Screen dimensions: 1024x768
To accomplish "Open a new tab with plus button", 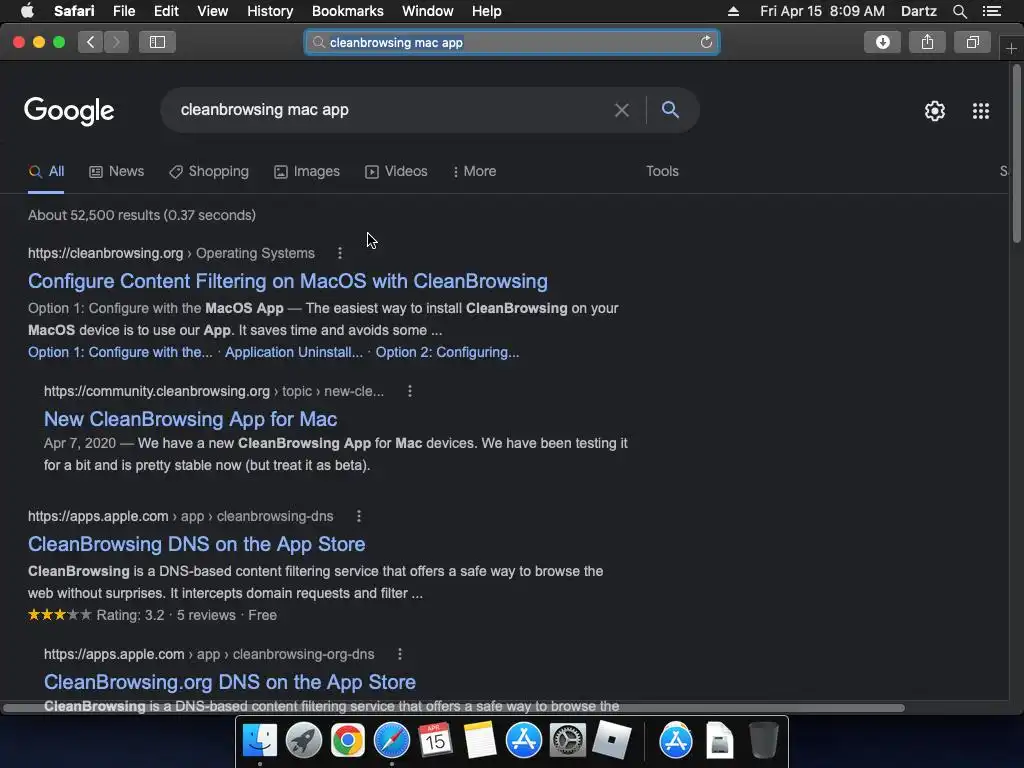I will pos(1011,49).
